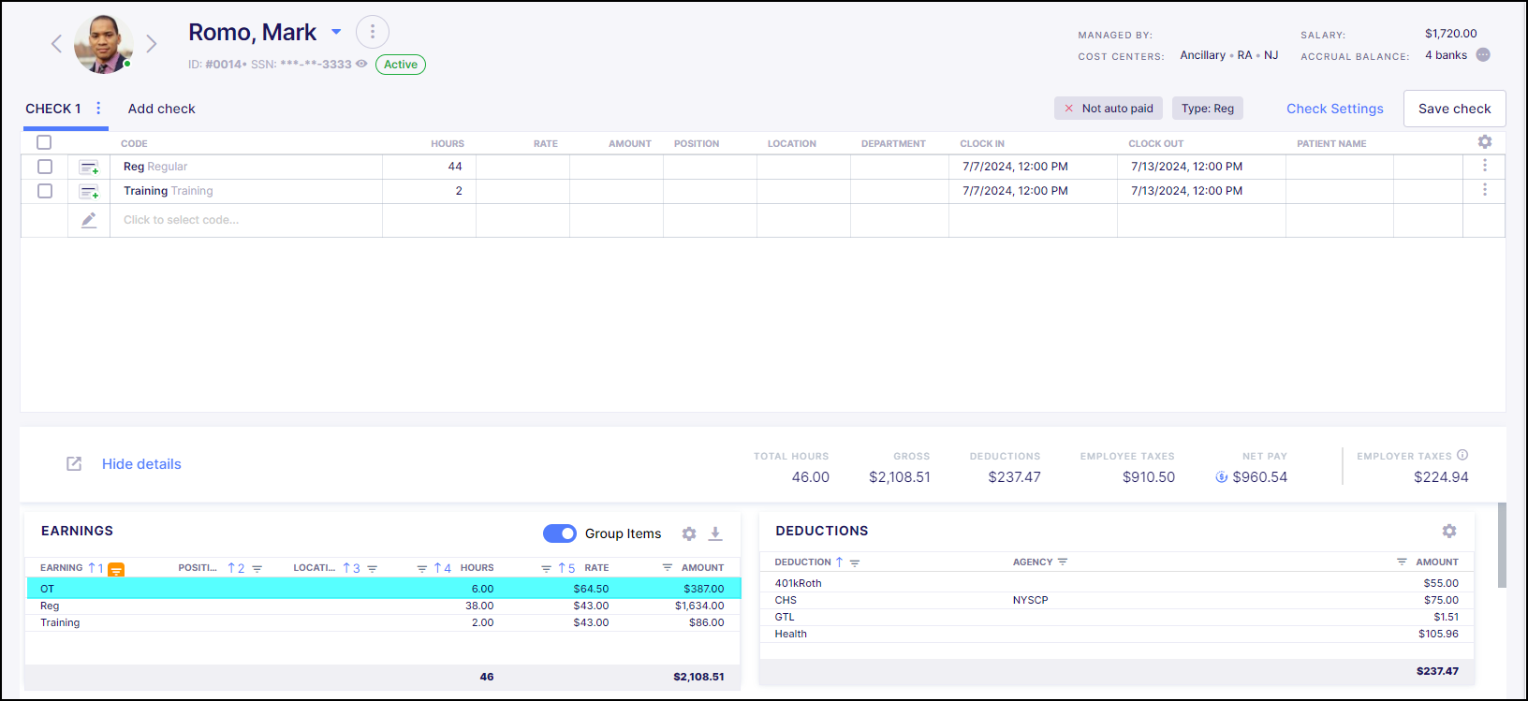
Task: Click the pop-out icon beside Hide details
Action: 74,464
